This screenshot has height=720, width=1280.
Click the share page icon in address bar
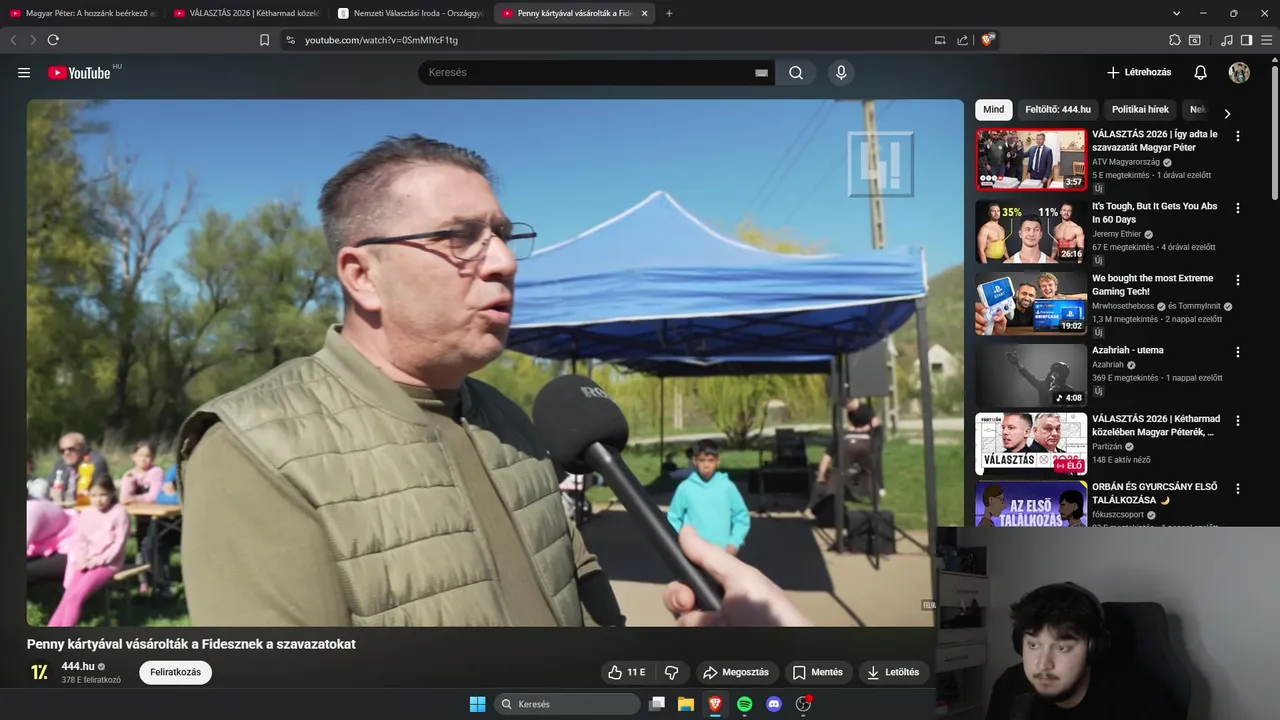click(962, 40)
